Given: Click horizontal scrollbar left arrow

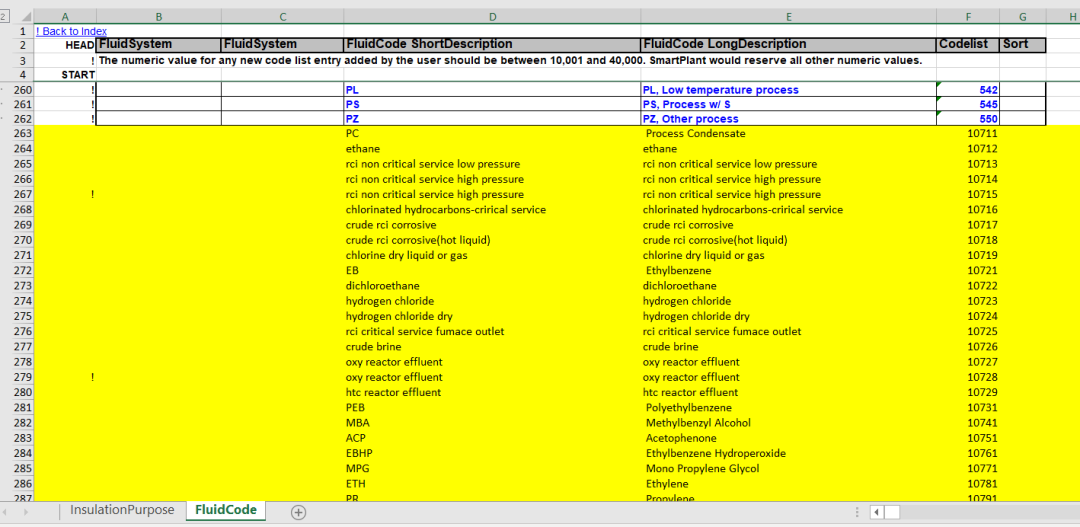Looking at the screenshot, I should pos(877,512).
